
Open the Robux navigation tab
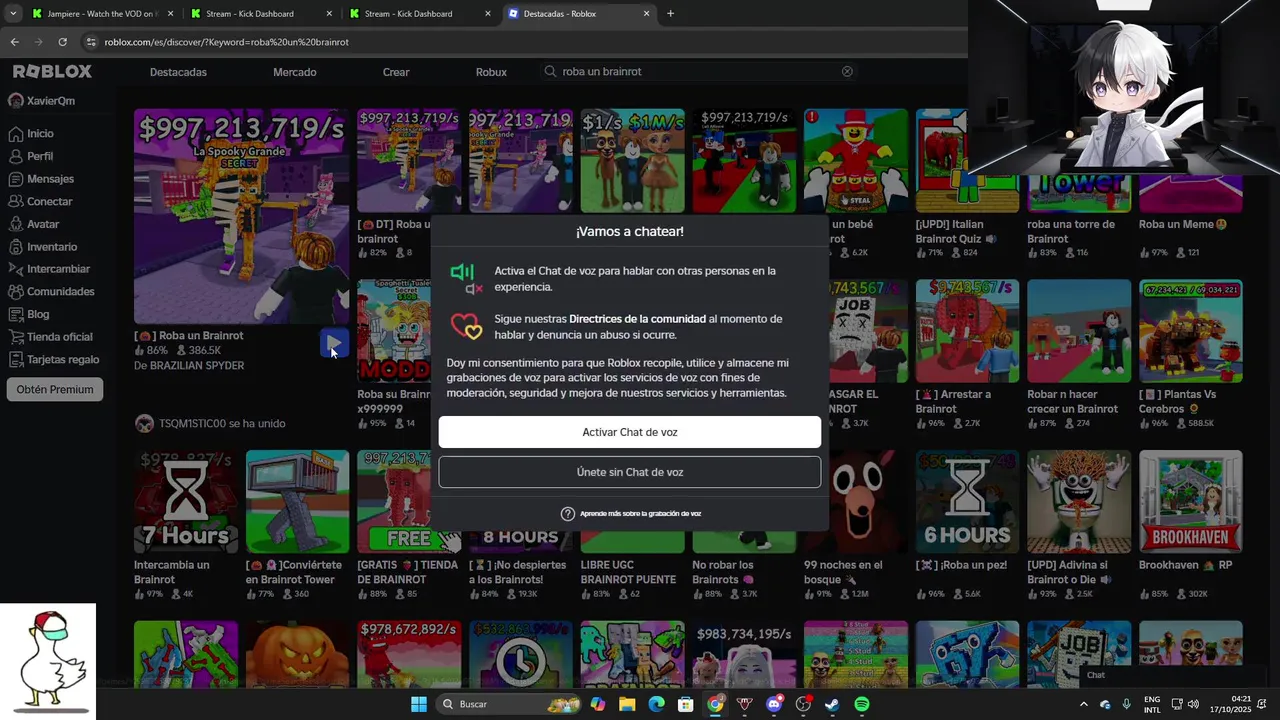pyautogui.click(x=491, y=72)
